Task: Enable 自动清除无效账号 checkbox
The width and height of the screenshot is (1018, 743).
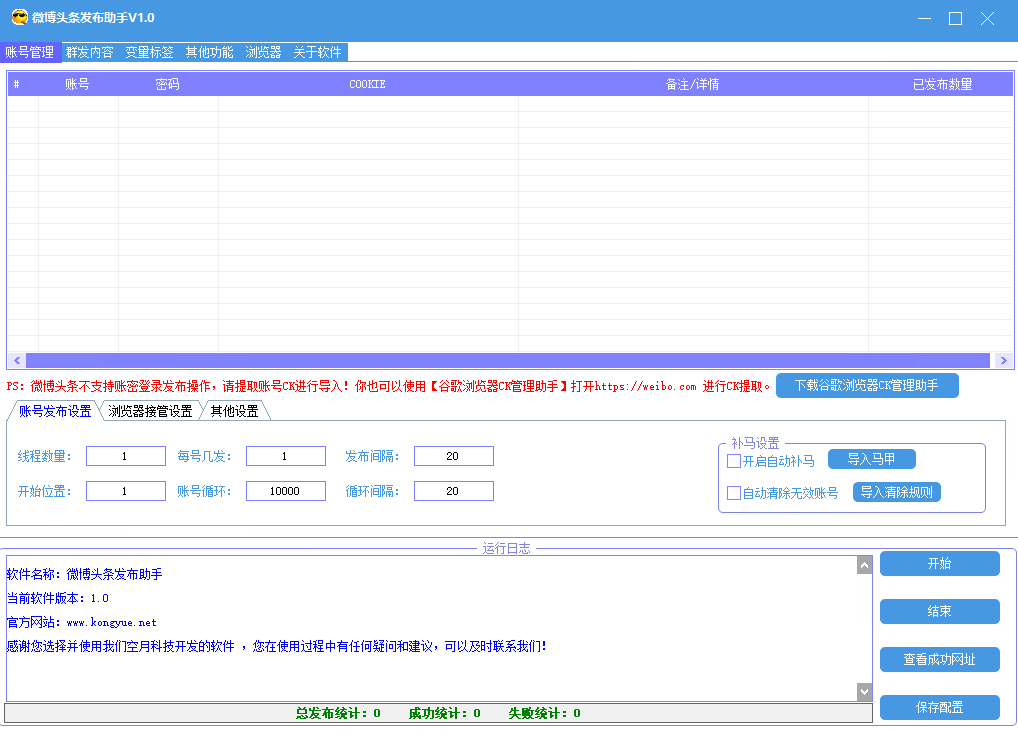Action: point(734,493)
